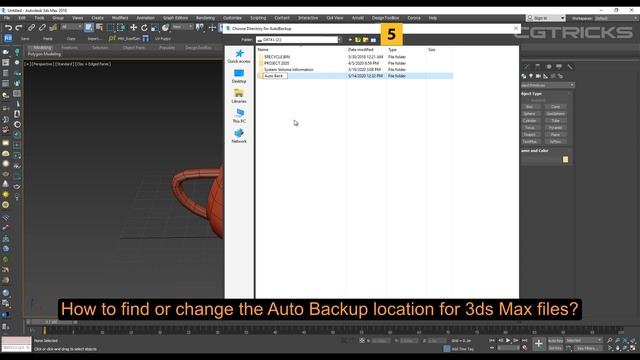Switch to the Modeling ribbon tab
Image resolution: width=640 pixels, height=360 pixels.
[x=42, y=48]
